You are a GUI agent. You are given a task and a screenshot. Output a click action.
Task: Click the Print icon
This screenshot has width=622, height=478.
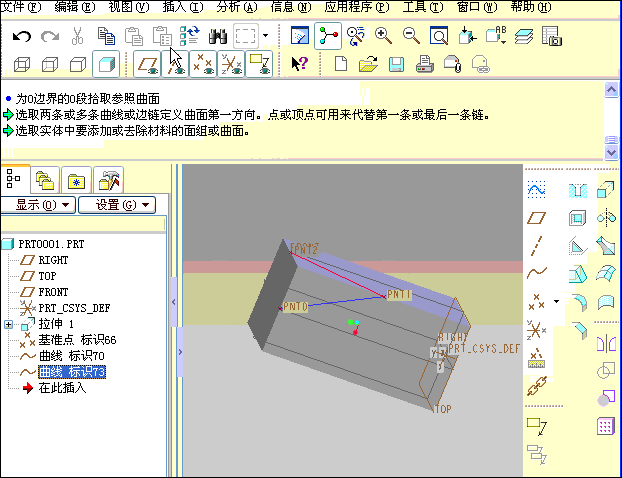[424, 64]
